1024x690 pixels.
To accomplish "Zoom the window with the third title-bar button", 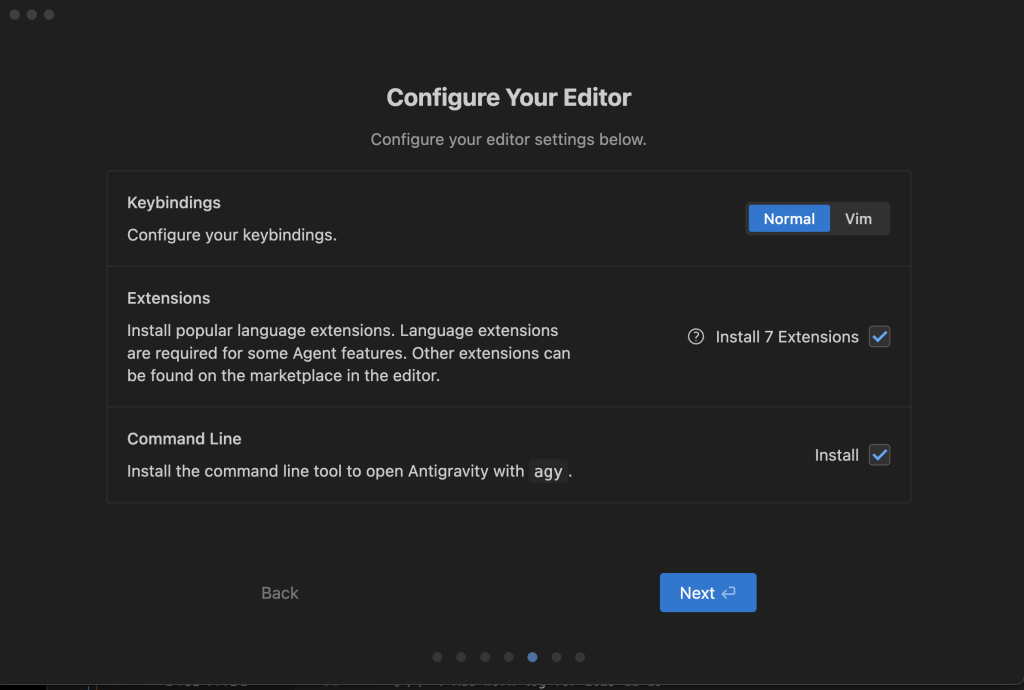I will [49, 15].
